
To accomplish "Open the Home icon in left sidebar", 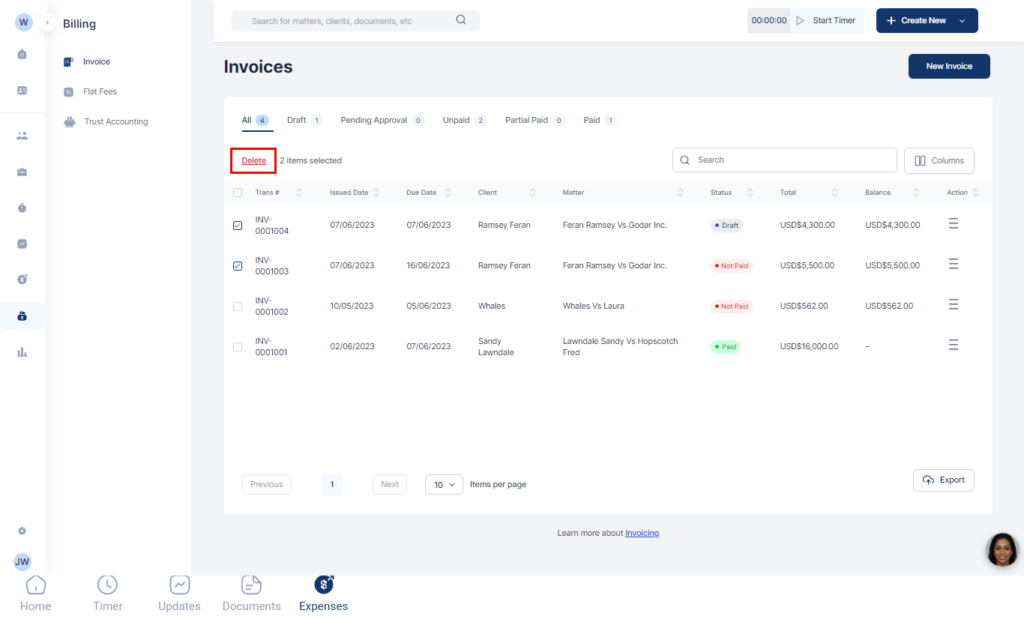I will [22, 54].
